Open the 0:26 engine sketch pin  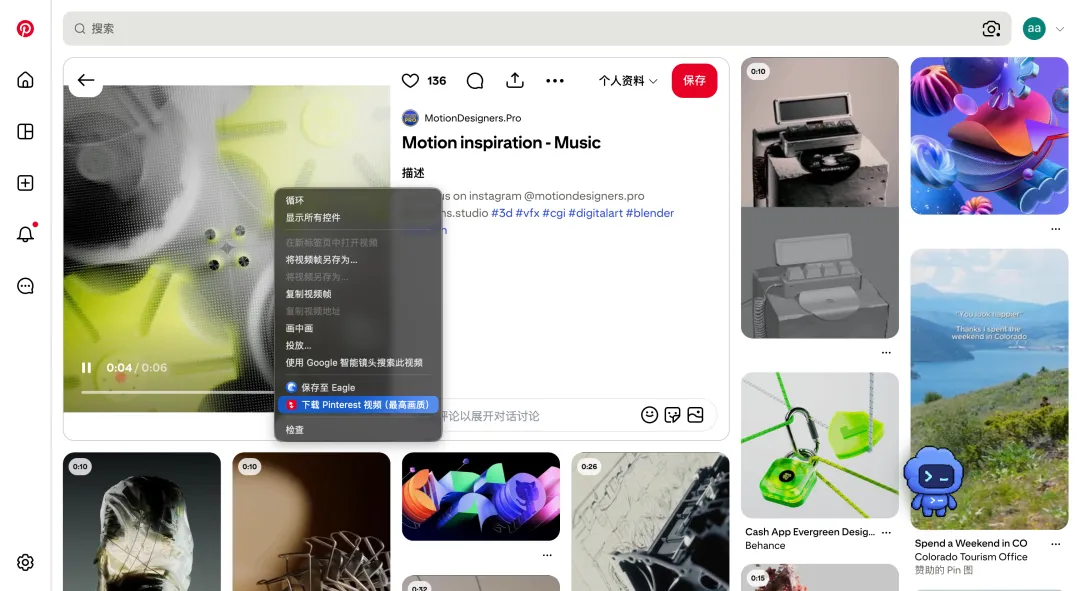coord(650,521)
